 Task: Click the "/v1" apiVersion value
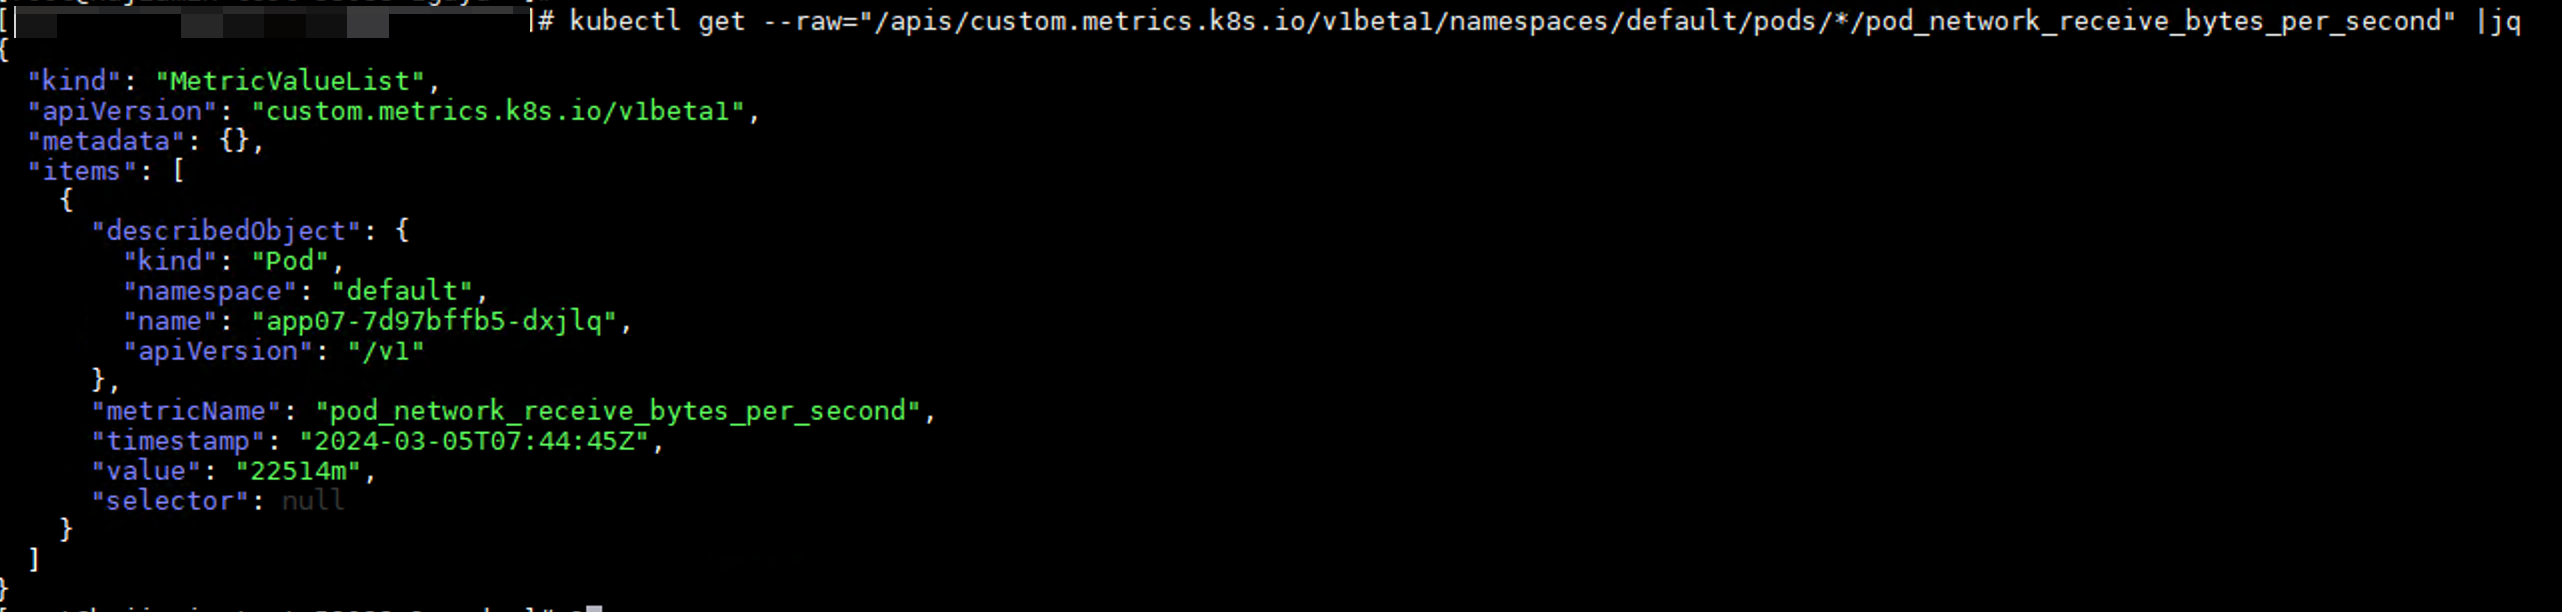(386, 351)
